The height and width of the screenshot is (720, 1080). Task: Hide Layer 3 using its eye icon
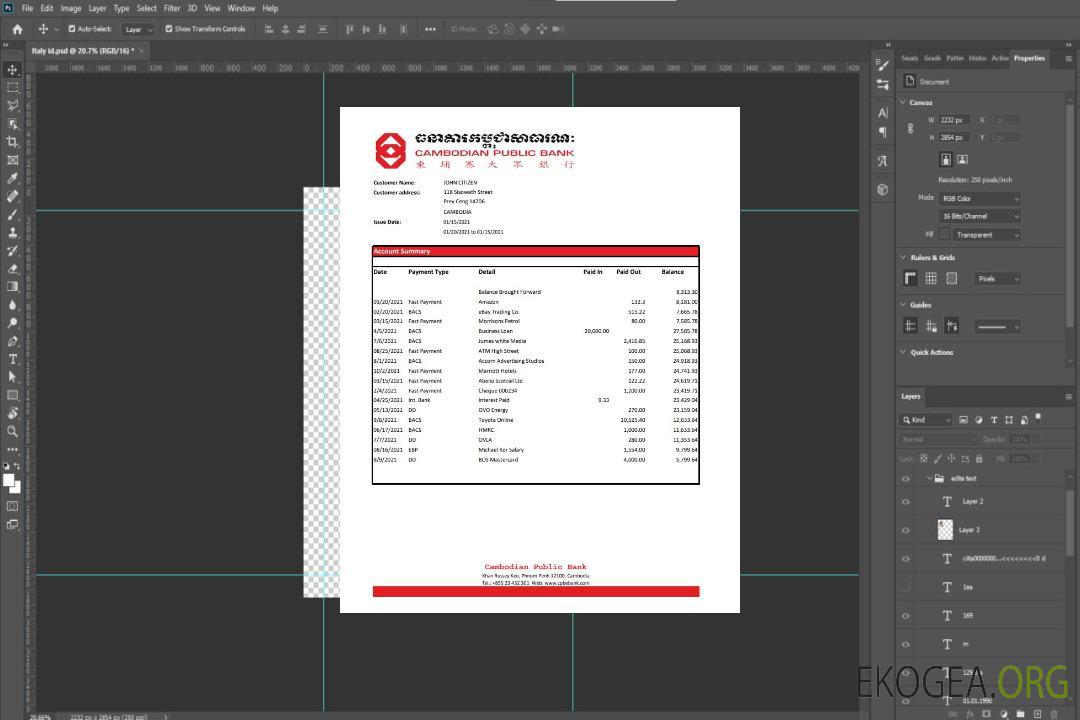(906, 531)
